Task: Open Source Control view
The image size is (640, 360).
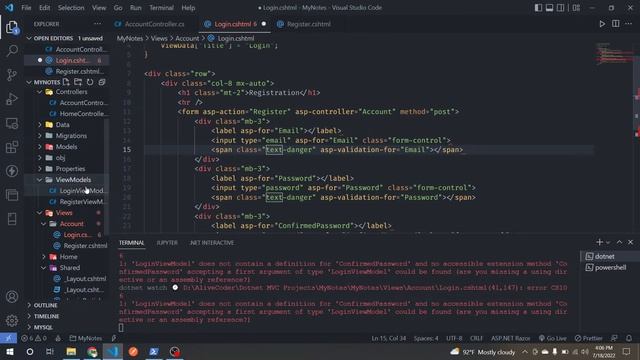Action: 12,75
